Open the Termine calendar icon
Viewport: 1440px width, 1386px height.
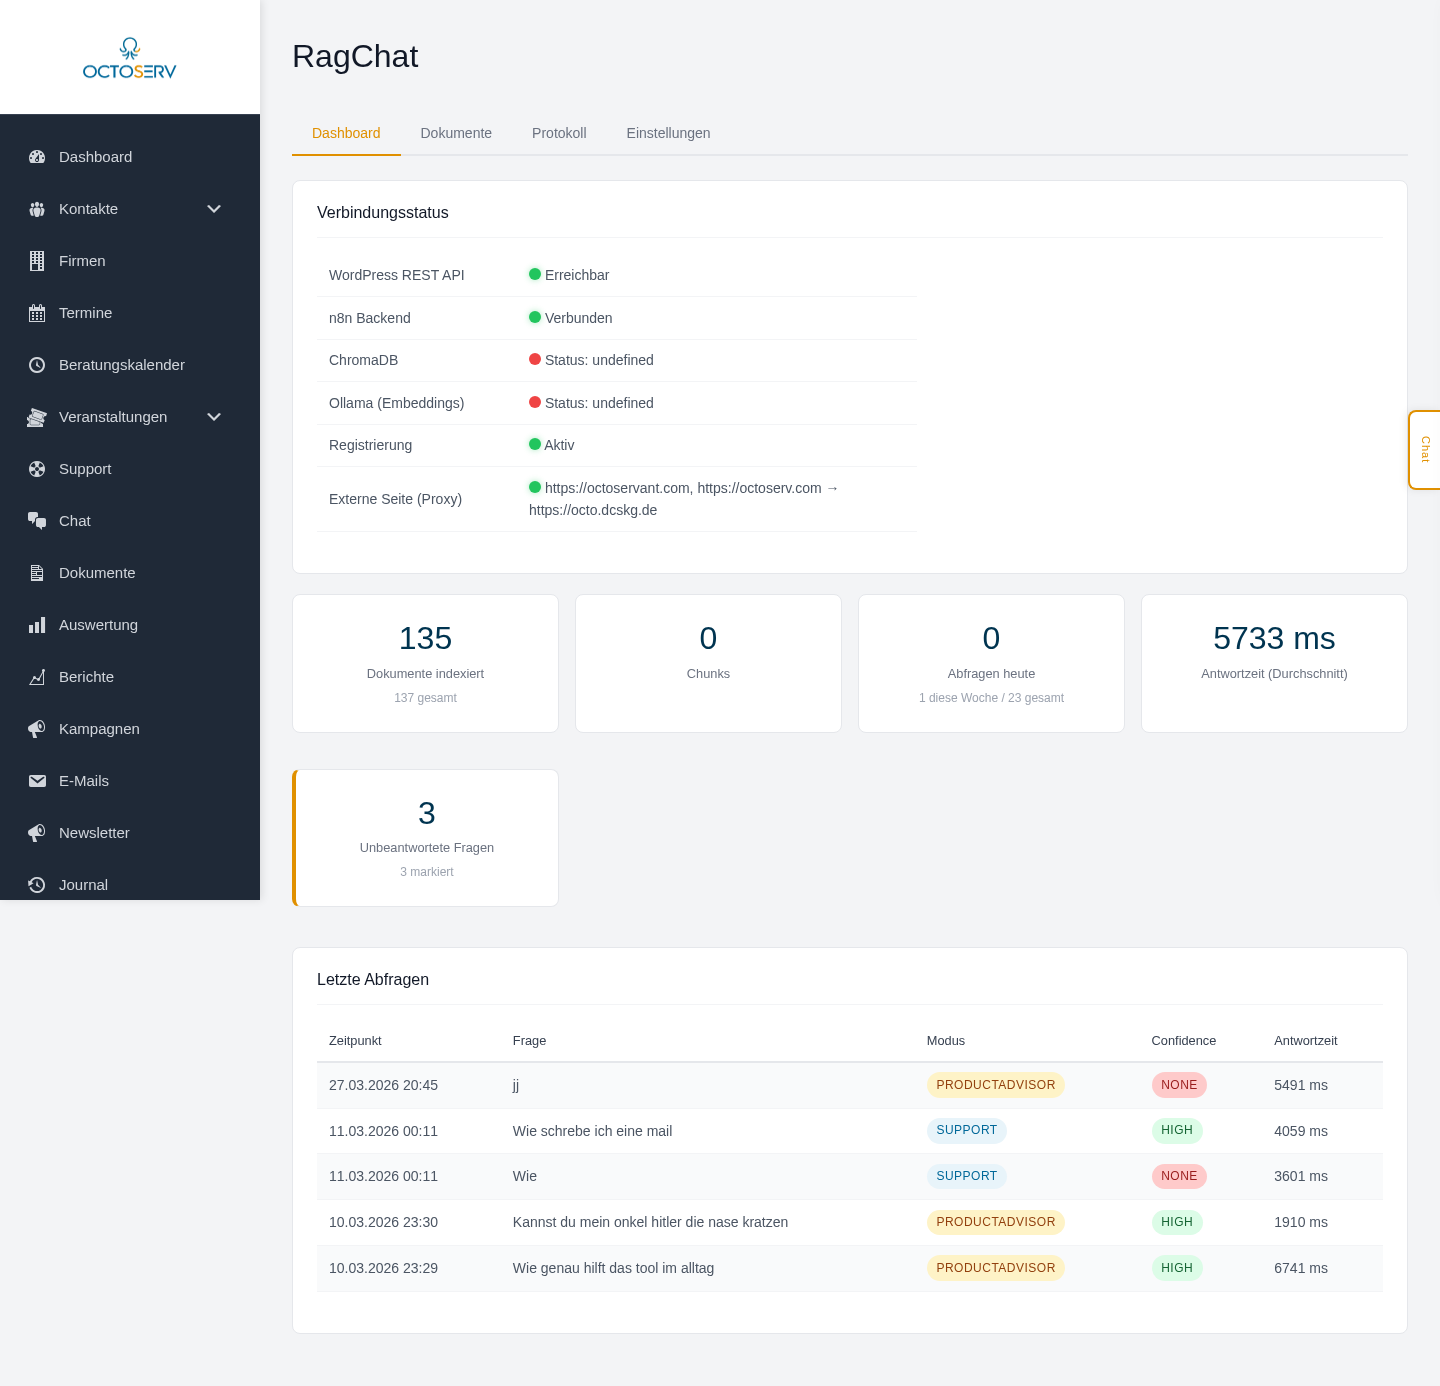37,313
